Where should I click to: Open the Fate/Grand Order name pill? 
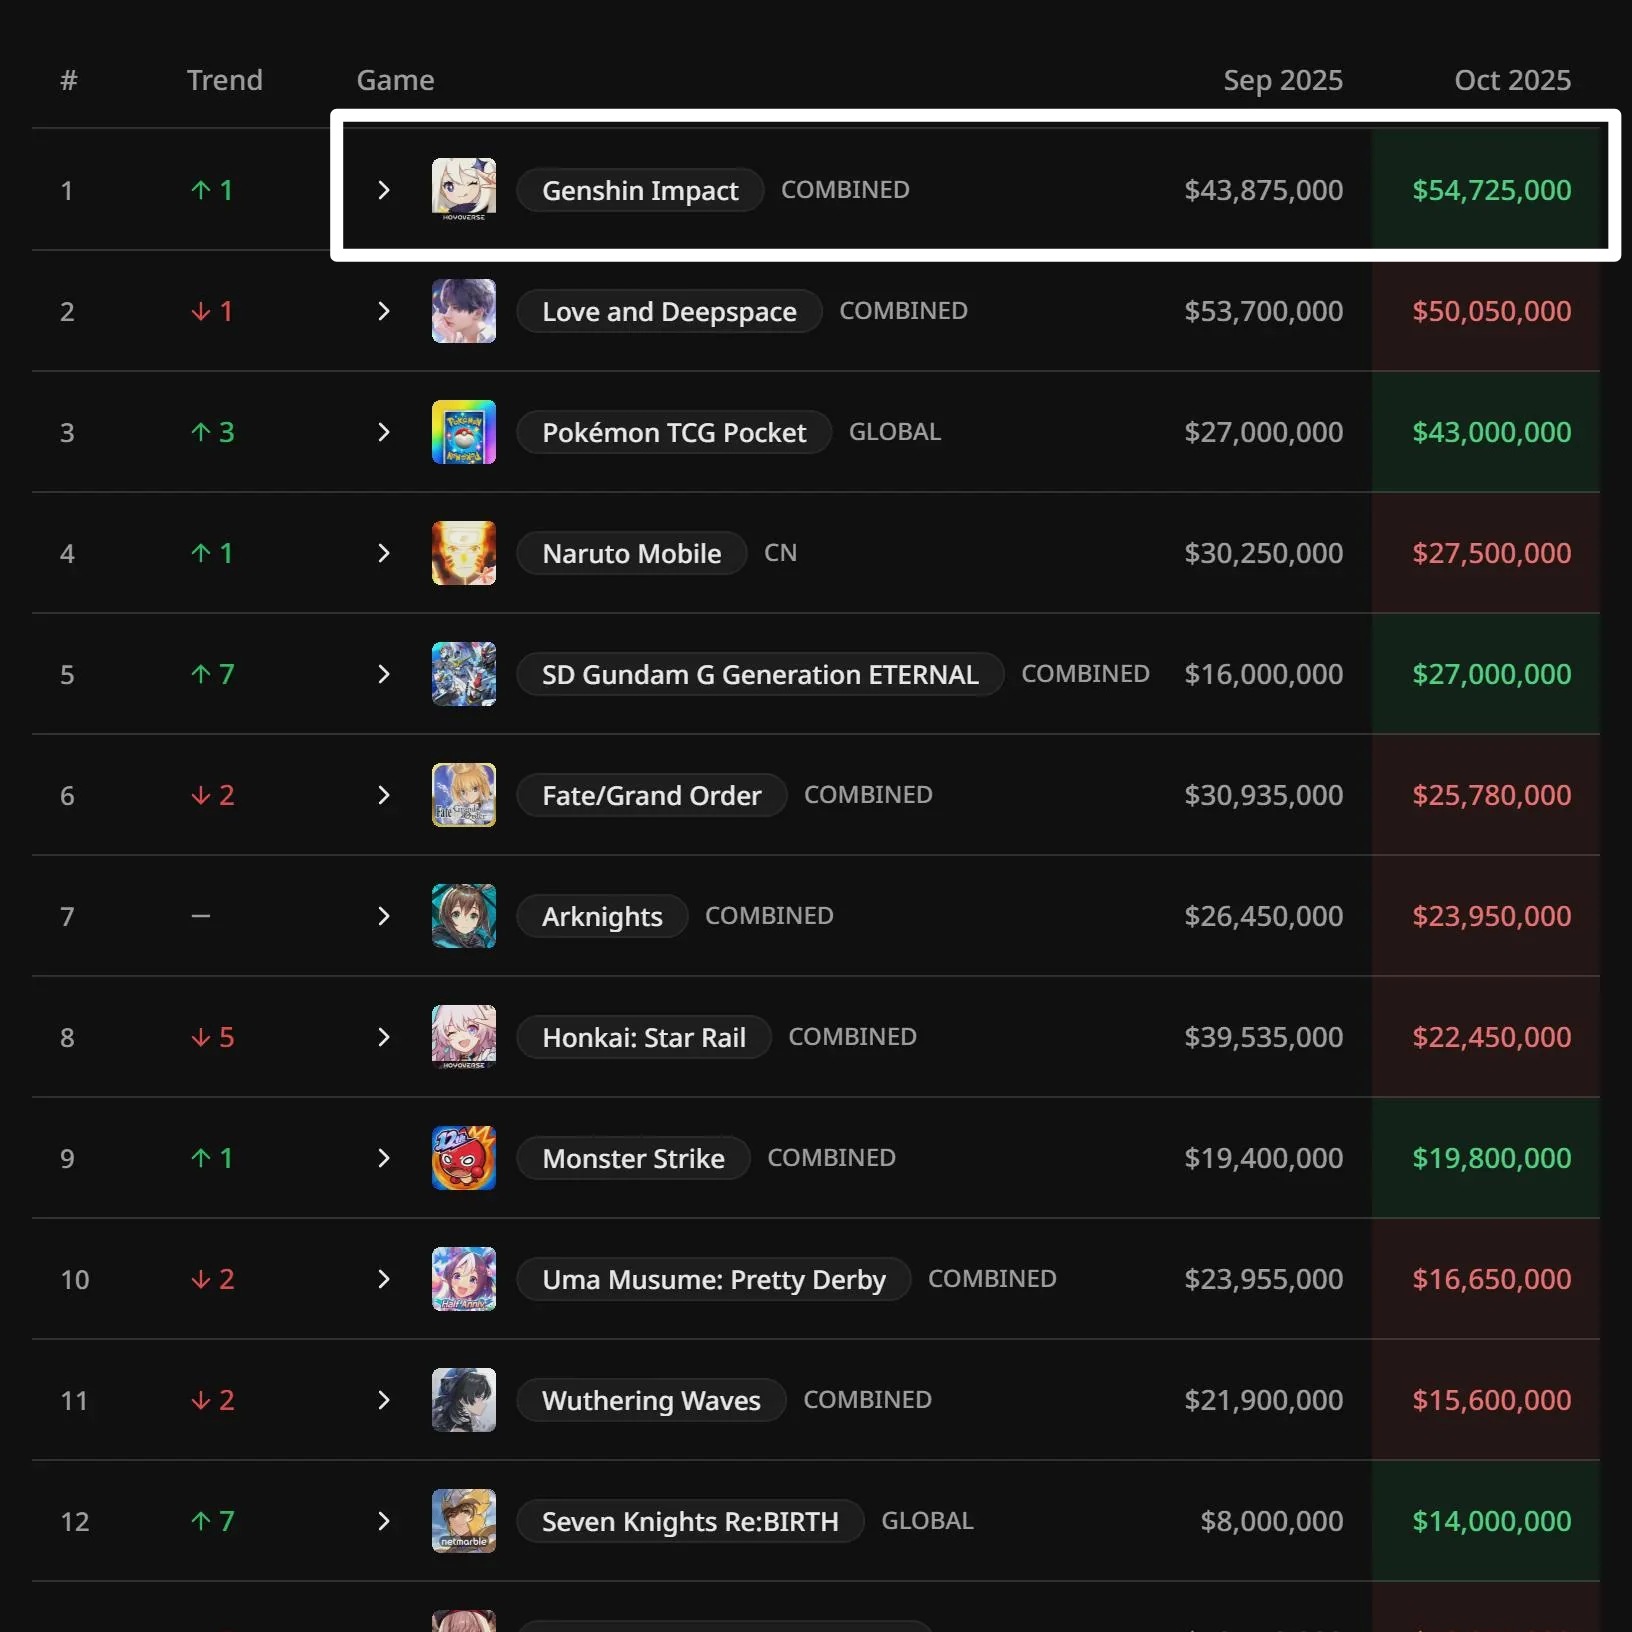click(652, 795)
